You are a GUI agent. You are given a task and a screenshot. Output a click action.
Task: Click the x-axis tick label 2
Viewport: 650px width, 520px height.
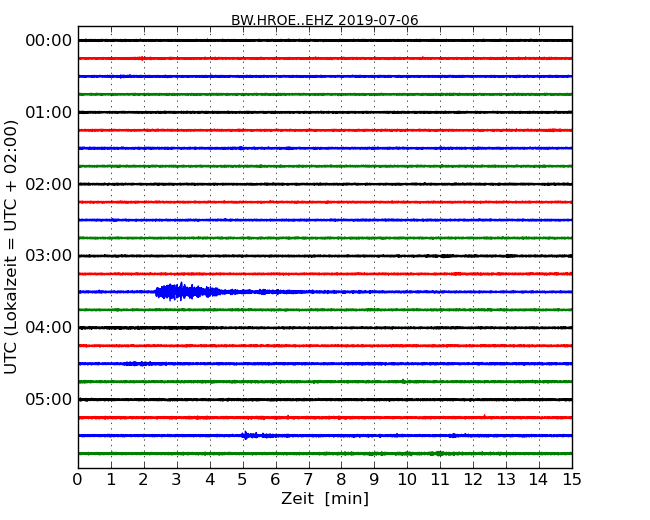(143, 480)
